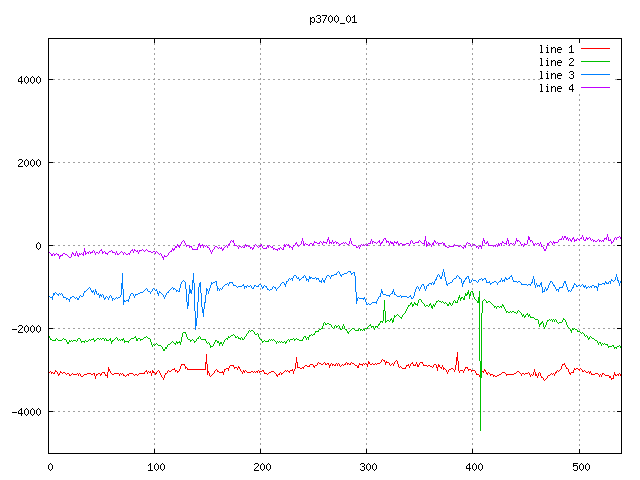Click the chart title p3700_01
This screenshot has height=480, width=640.
(x=333, y=20)
